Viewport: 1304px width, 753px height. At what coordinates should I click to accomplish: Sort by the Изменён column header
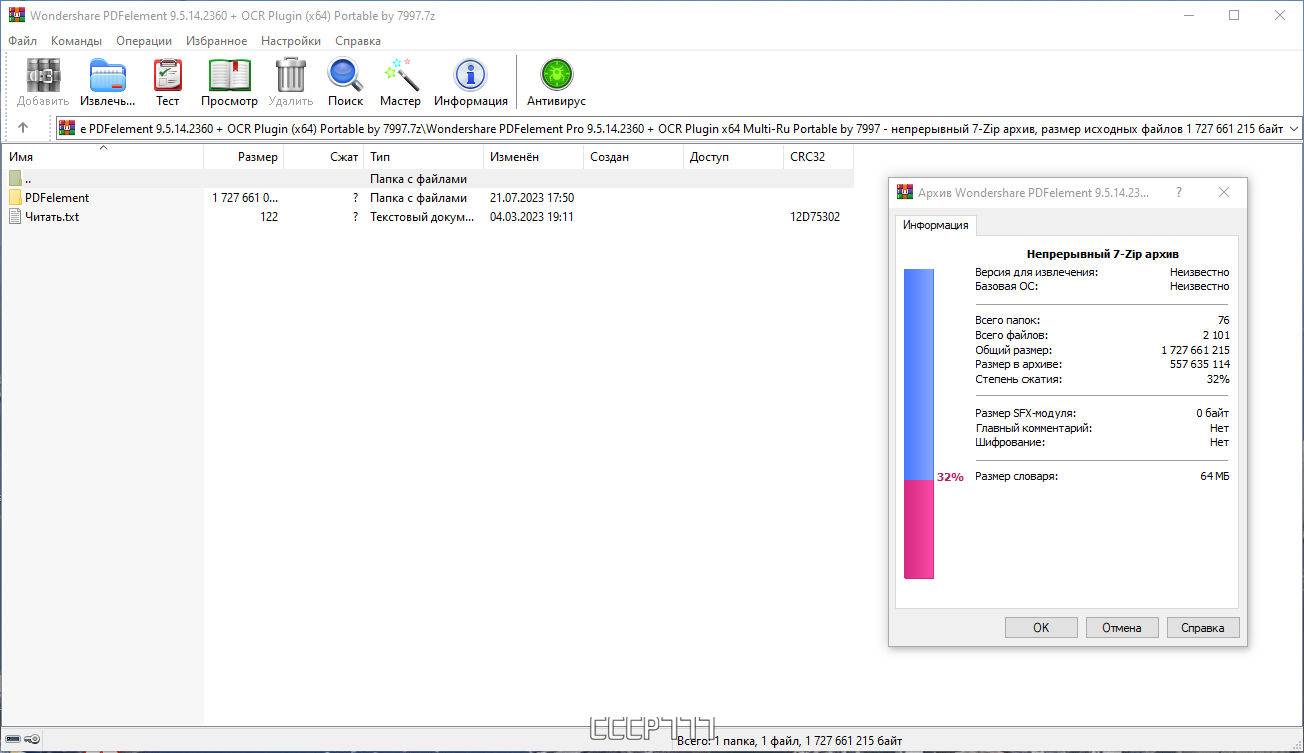coord(534,157)
